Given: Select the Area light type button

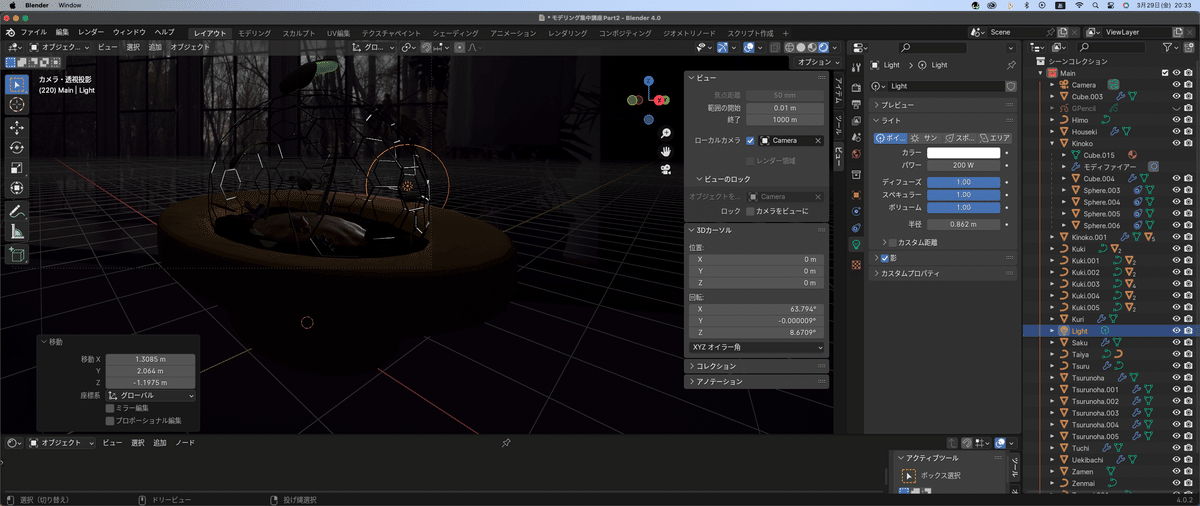Looking at the screenshot, I should click(x=995, y=137).
